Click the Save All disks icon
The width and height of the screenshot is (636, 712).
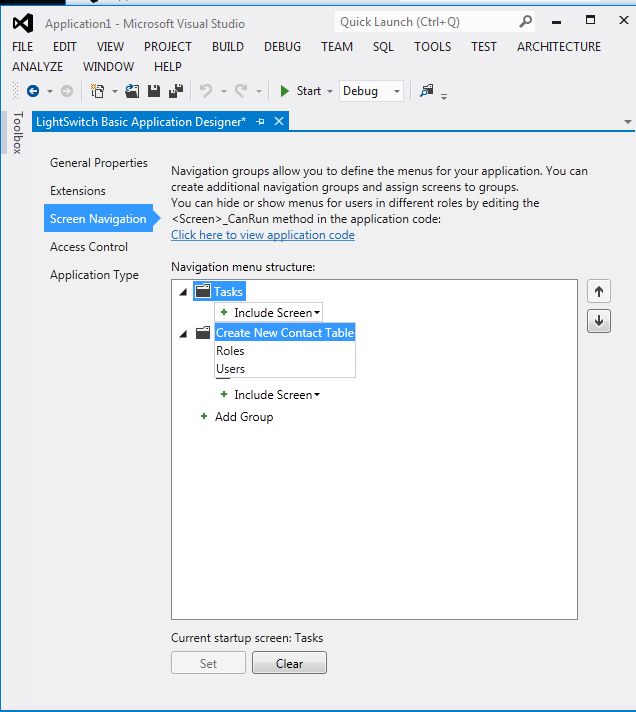click(x=176, y=91)
